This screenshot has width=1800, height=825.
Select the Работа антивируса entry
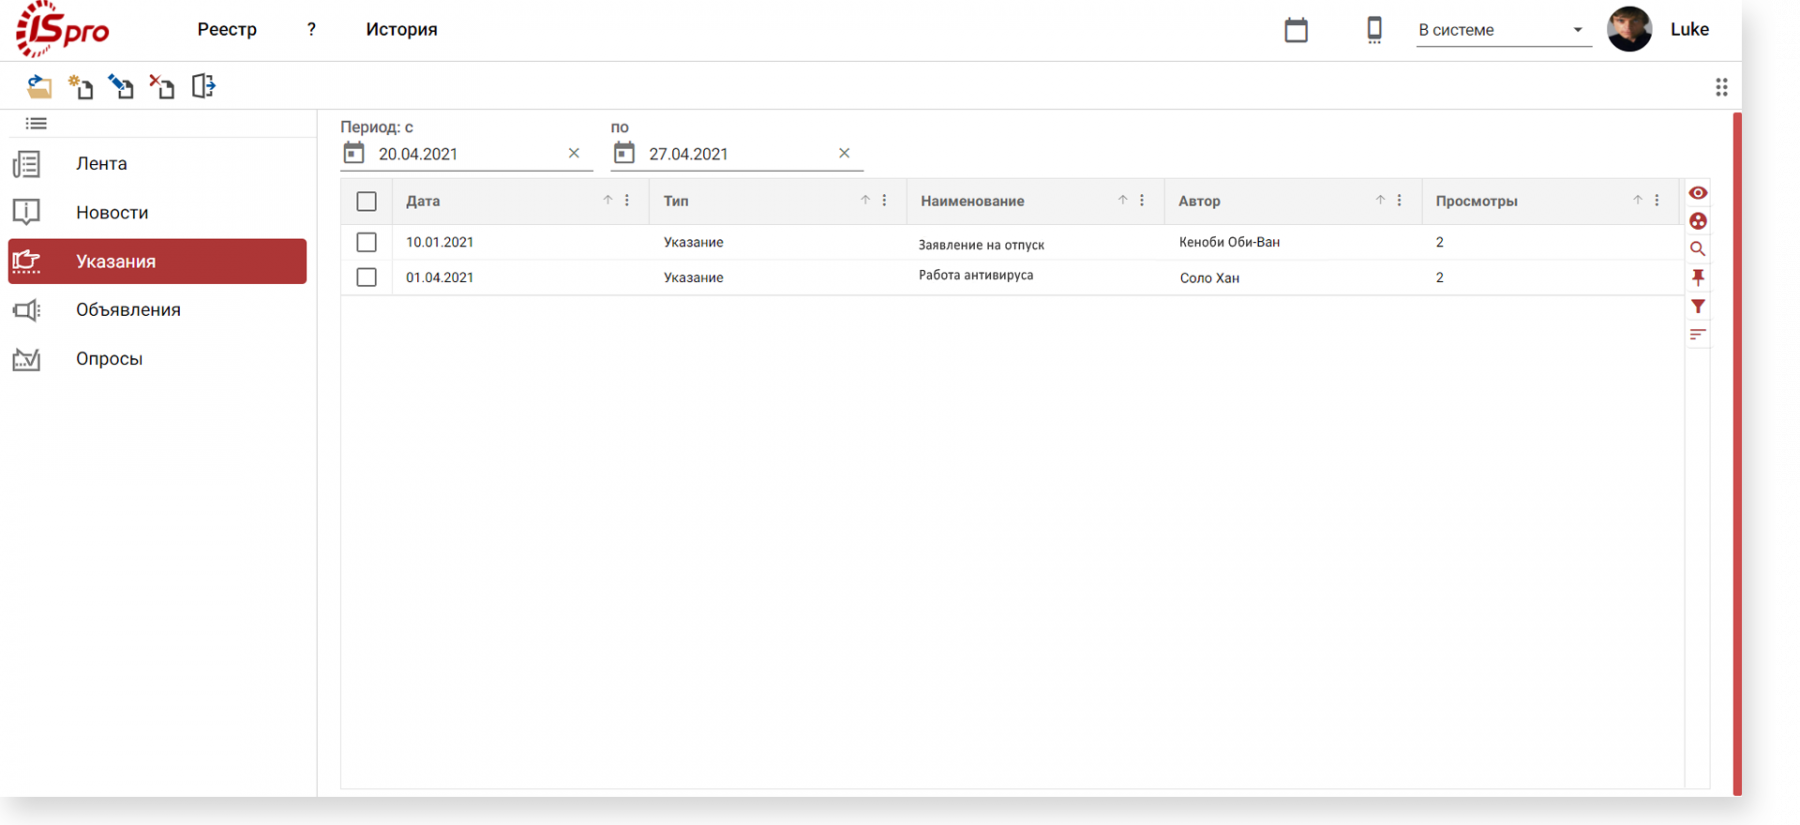[x=976, y=275]
